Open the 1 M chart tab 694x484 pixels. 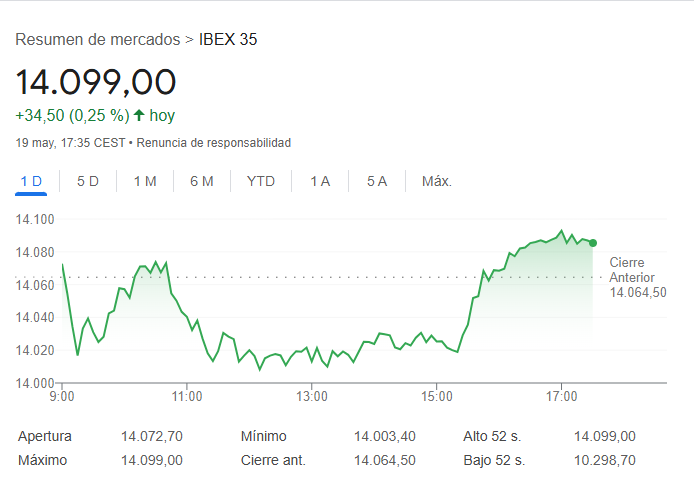pos(145,181)
